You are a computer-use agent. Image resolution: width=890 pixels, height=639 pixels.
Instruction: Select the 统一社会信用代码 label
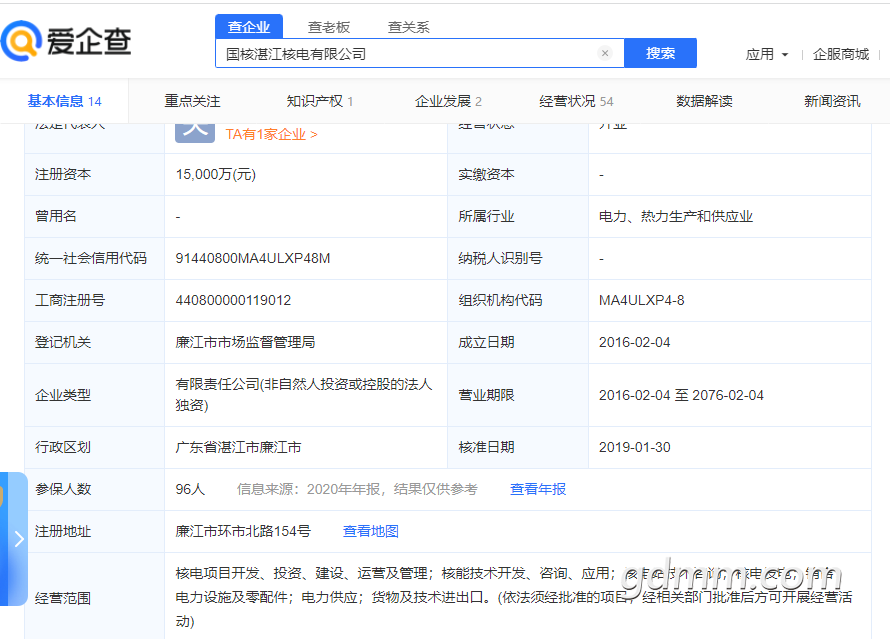pos(91,259)
